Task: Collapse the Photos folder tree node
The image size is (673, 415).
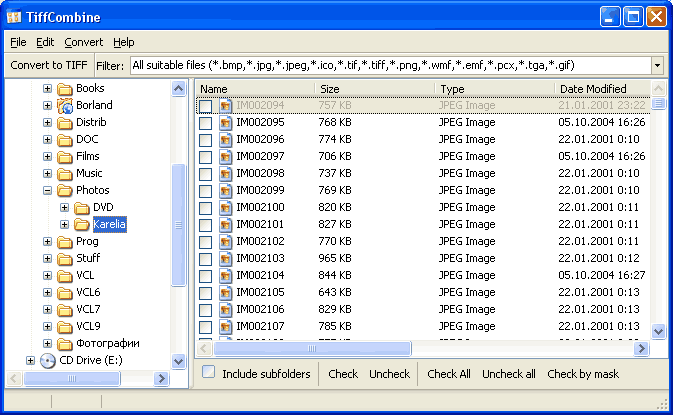Action: point(47,190)
